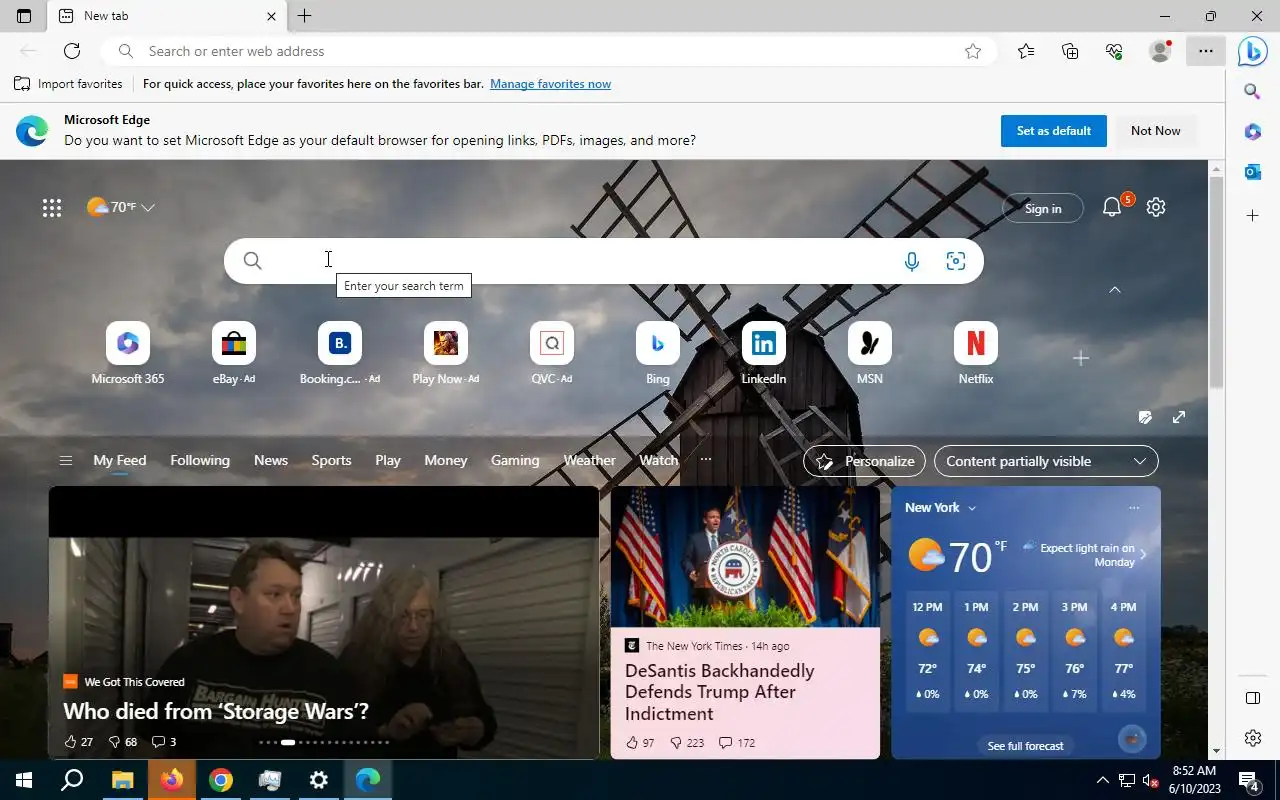The image size is (1280, 800).
Task: Open sidebar settings gear at bottom
Action: (1252, 738)
